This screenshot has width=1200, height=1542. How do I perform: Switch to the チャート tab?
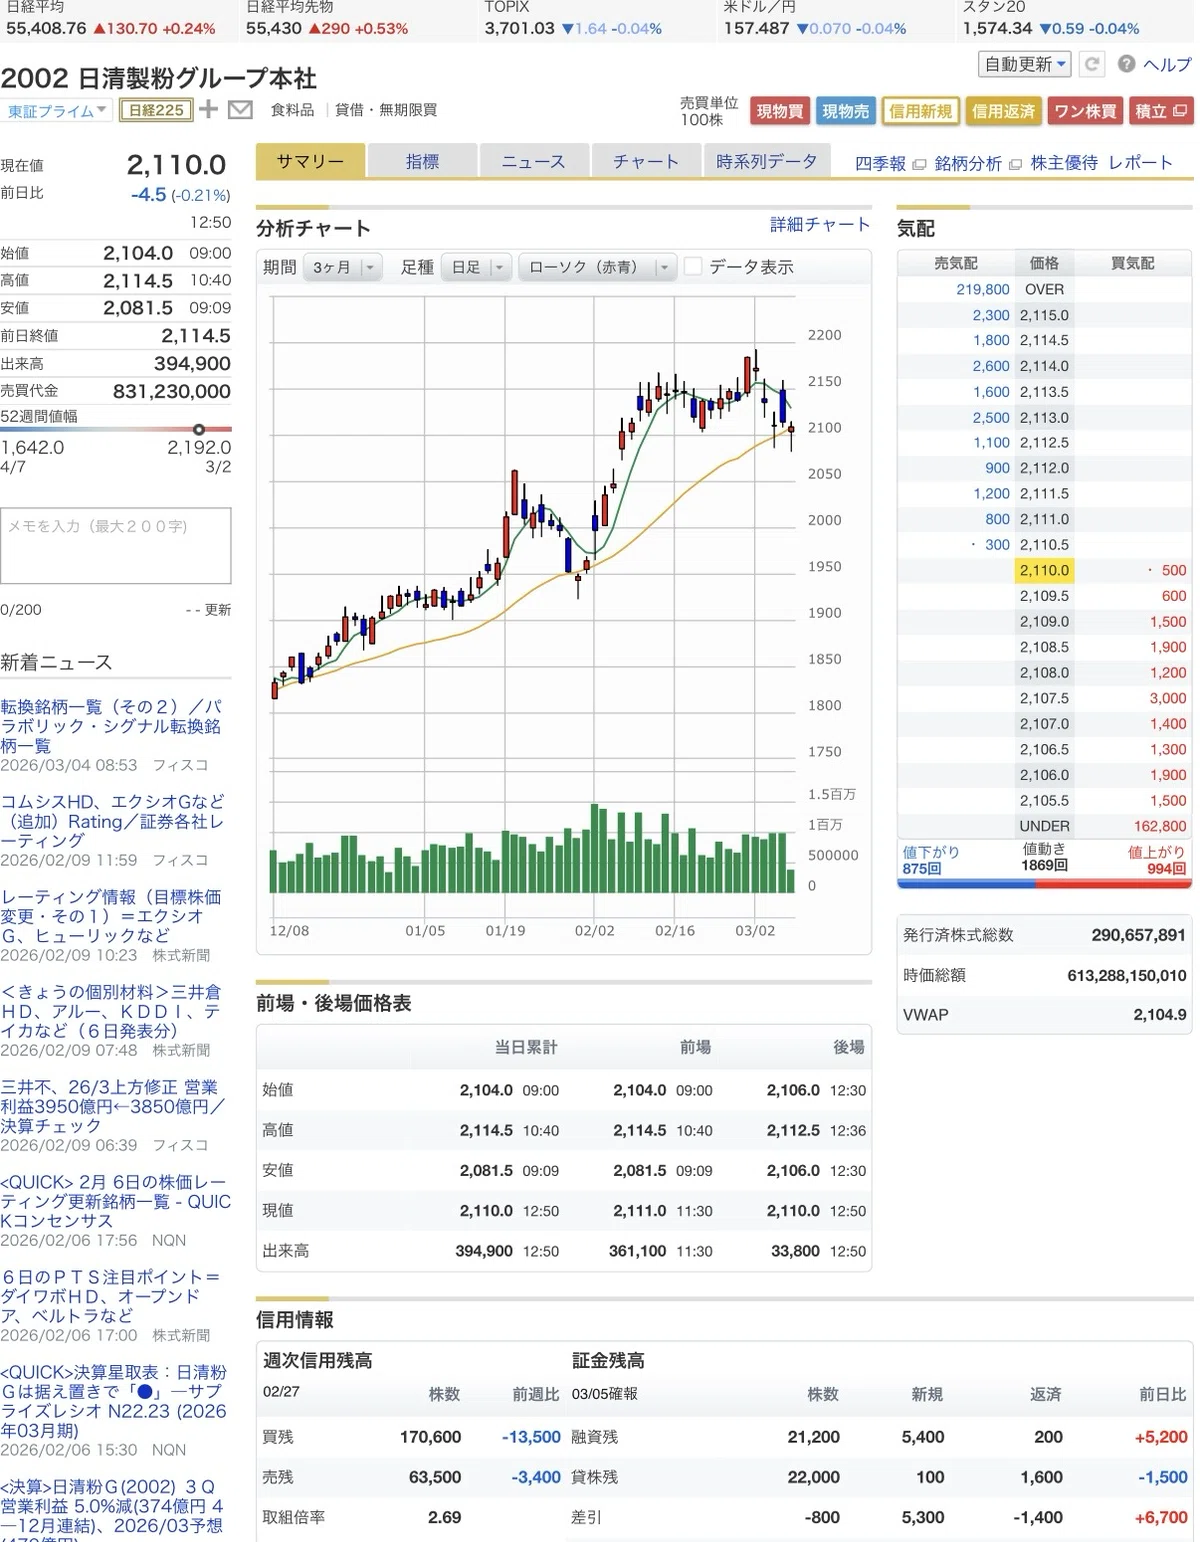coord(646,161)
